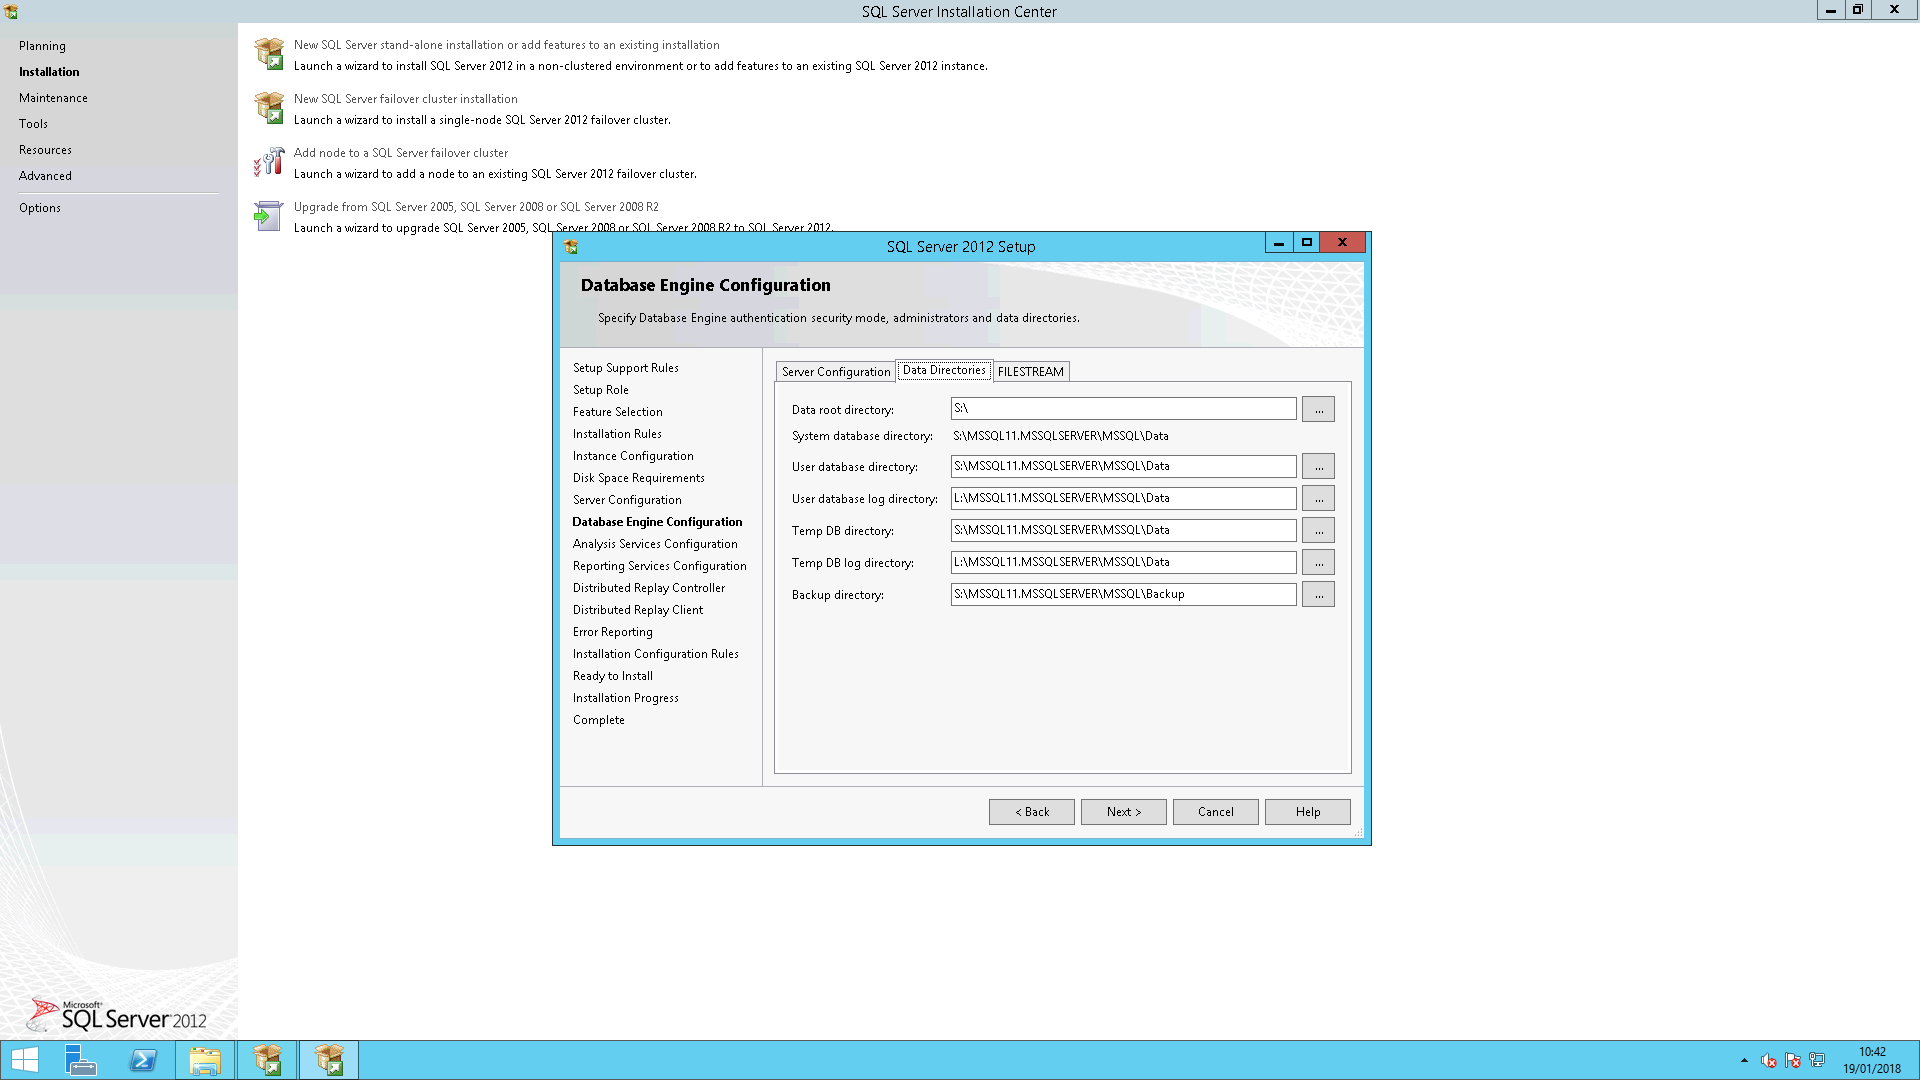Click the Back button
The image size is (1920, 1080).
point(1032,812)
